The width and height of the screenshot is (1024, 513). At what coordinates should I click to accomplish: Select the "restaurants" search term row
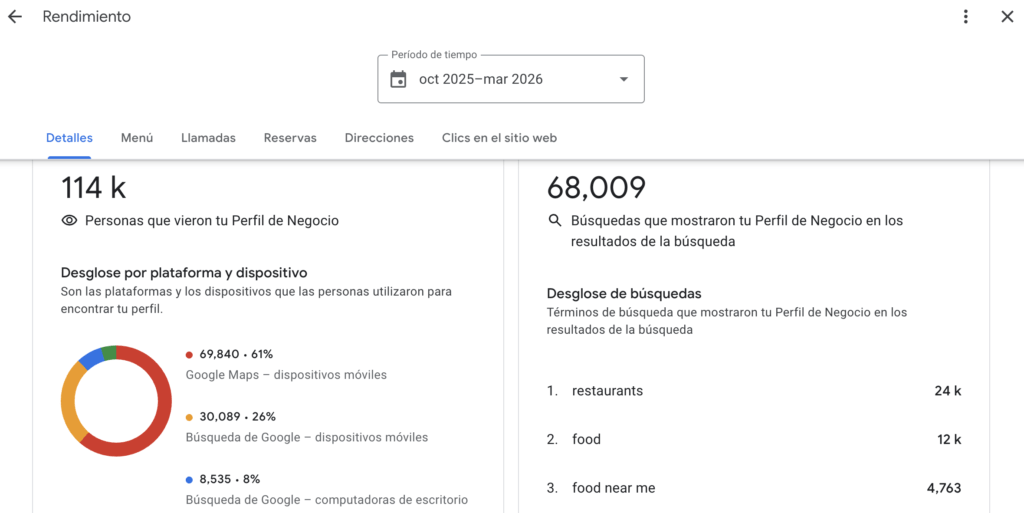point(753,391)
